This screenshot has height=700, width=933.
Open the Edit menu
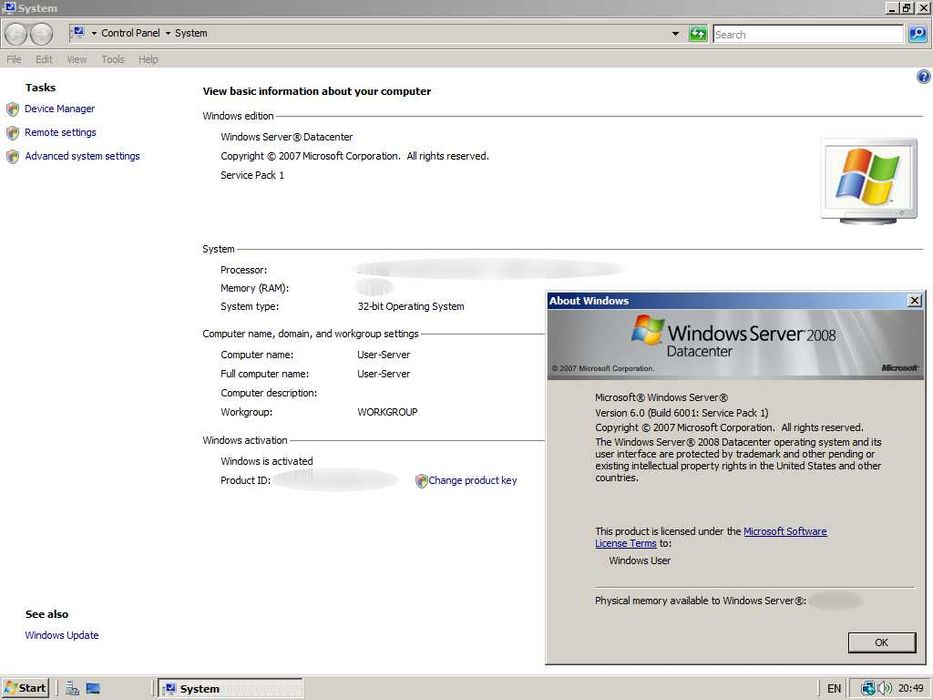click(x=44, y=60)
